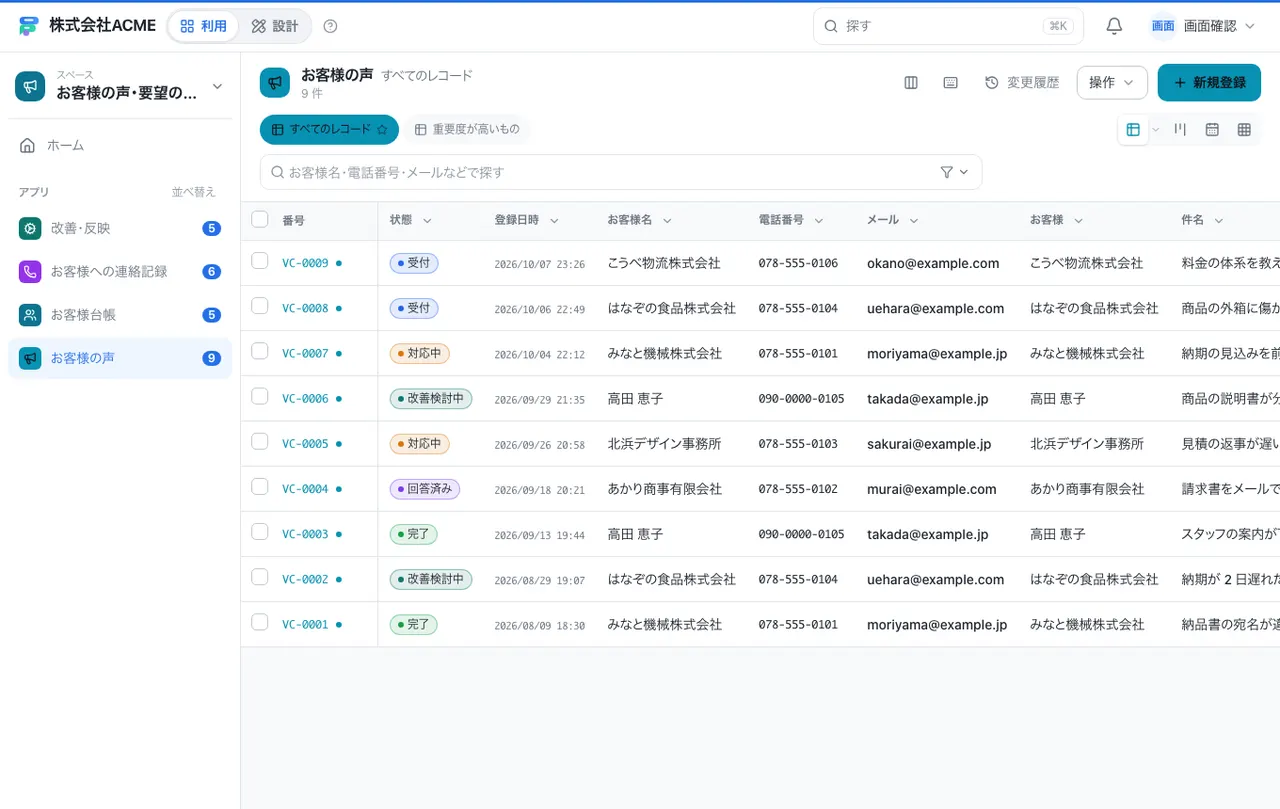Click the 新規登録 button

(1210, 83)
